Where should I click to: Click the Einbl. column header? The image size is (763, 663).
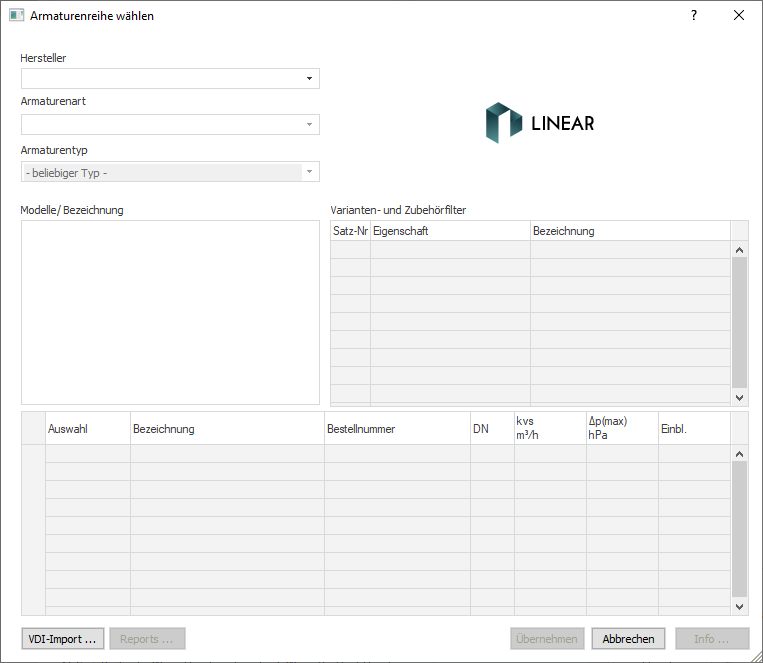pyautogui.click(x=694, y=428)
